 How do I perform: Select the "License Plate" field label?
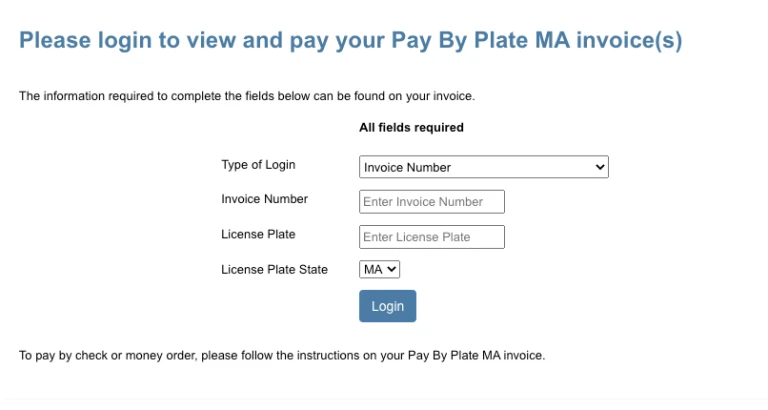pyautogui.click(x=258, y=234)
